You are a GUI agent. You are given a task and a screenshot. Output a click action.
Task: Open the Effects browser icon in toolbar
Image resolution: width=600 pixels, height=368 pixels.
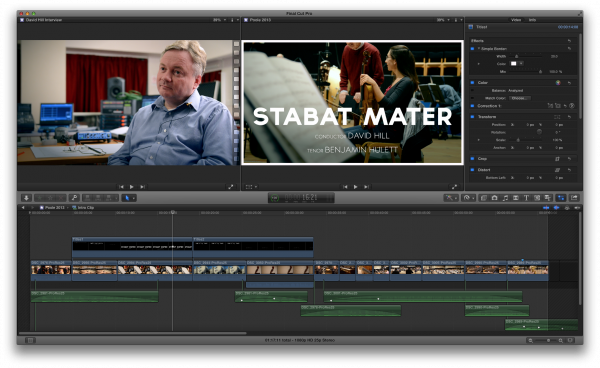484,198
